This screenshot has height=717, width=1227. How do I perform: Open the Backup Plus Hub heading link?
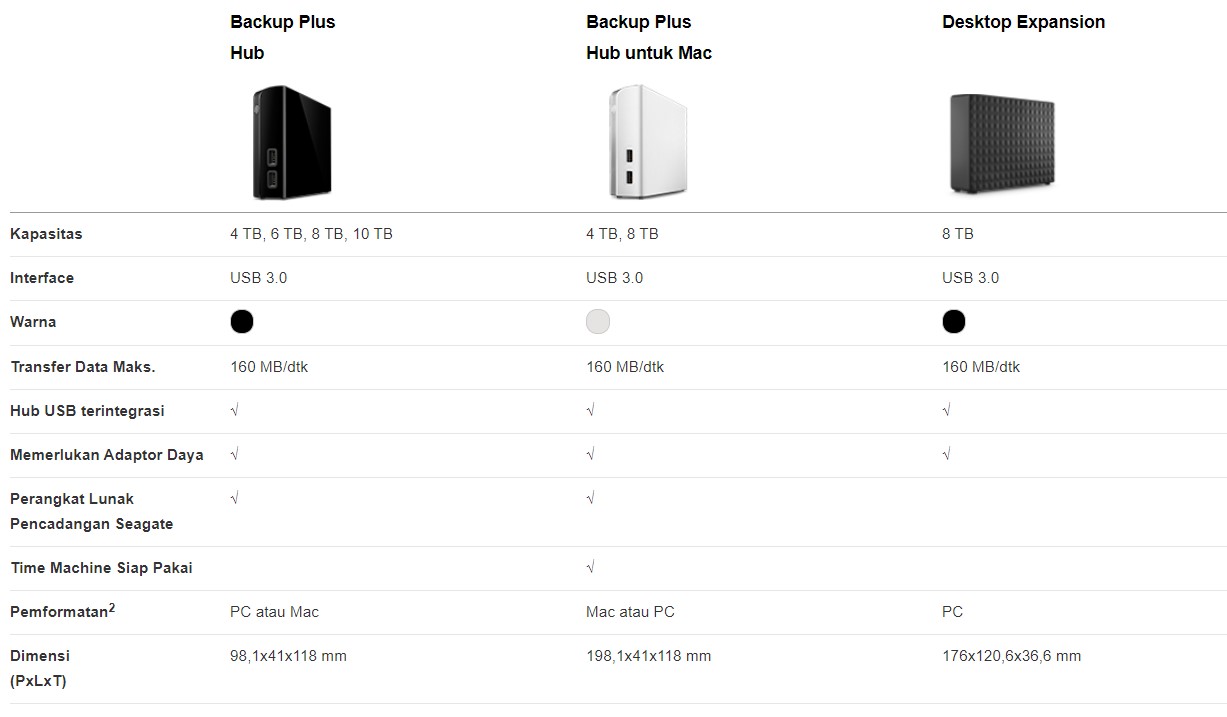pyautogui.click(x=283, y=37)
